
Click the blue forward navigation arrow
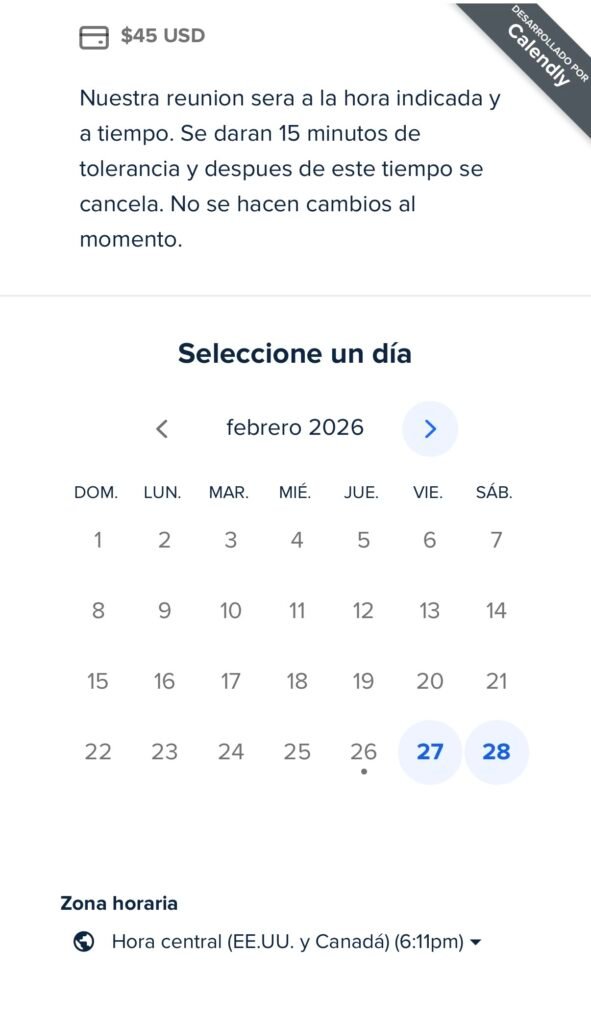coord(430,428)
